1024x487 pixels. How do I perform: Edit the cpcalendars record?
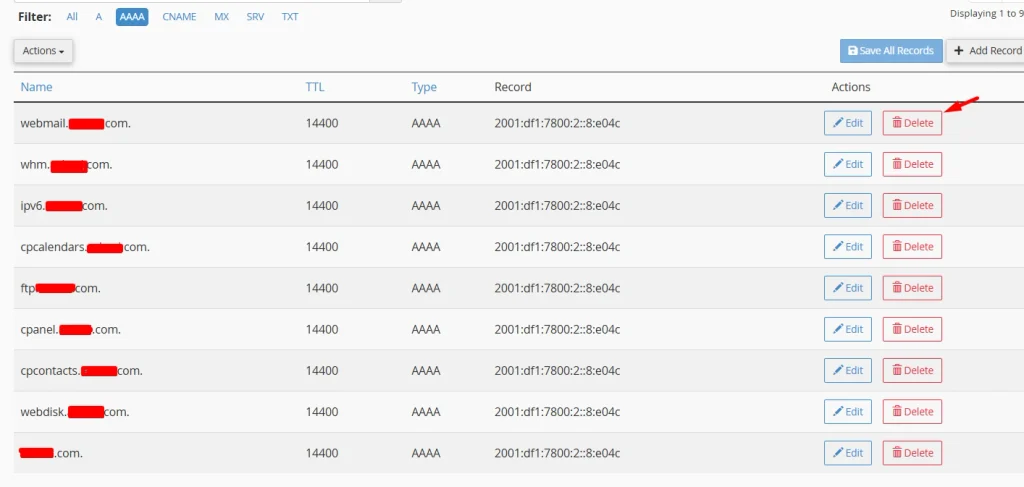click(848, 247)
